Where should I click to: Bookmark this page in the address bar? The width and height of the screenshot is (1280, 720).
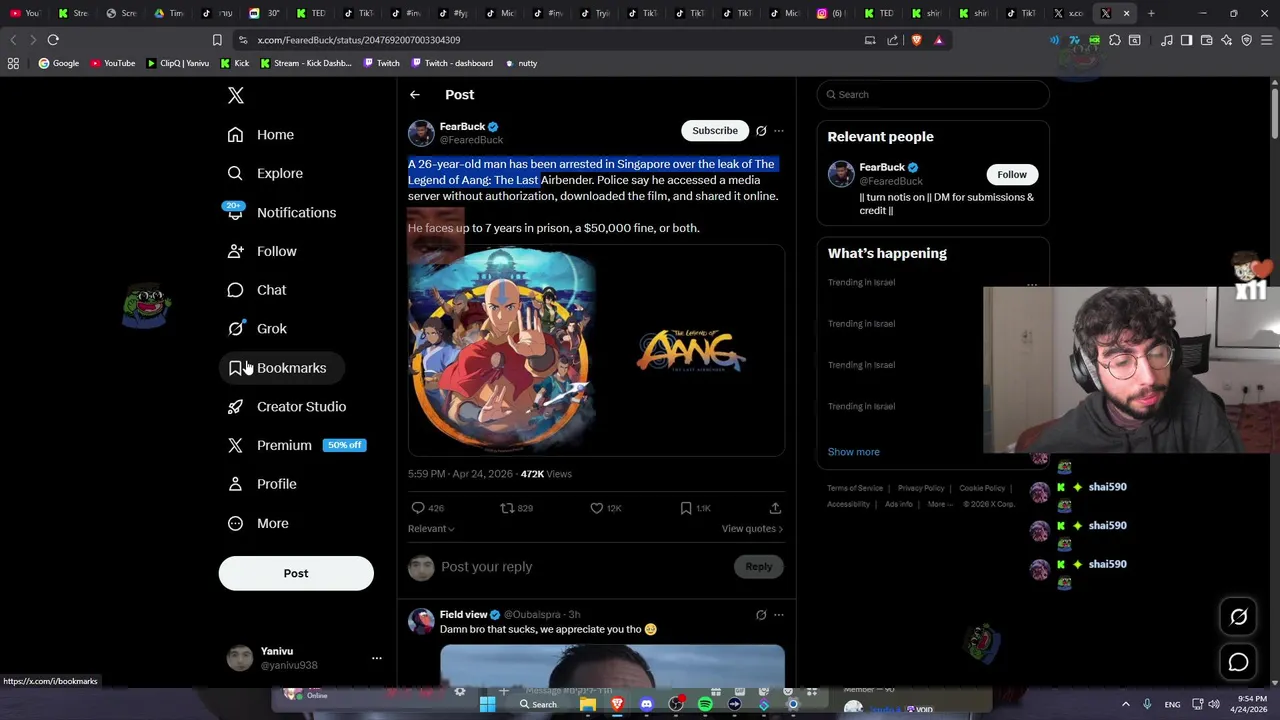coord(217,40)
